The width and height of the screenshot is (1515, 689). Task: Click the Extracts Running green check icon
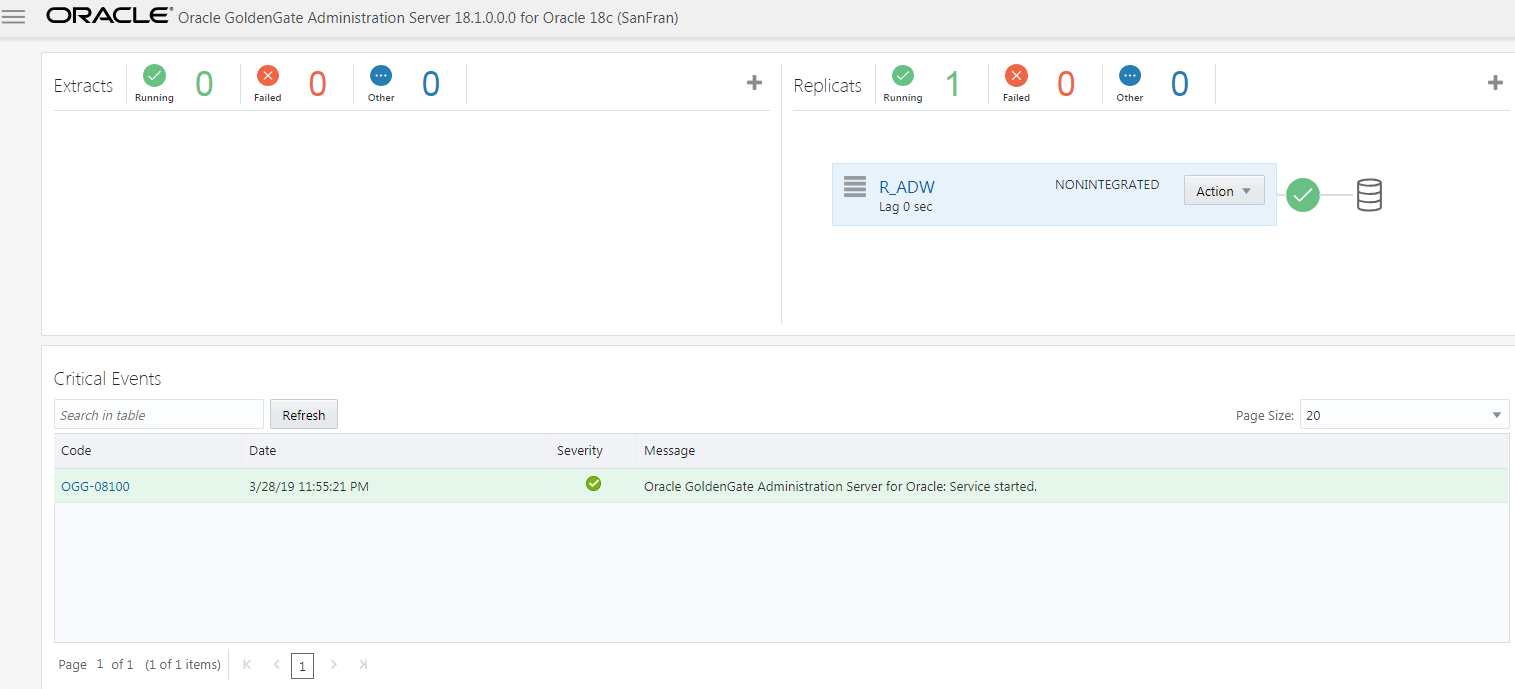[154, 76]
